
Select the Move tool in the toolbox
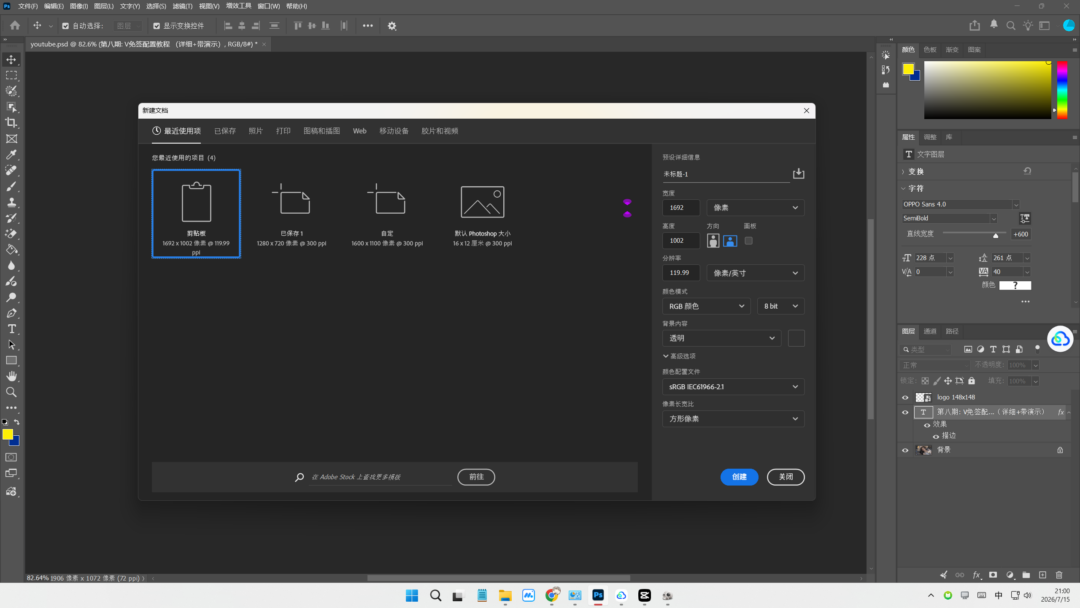click(x=12, y=60)
